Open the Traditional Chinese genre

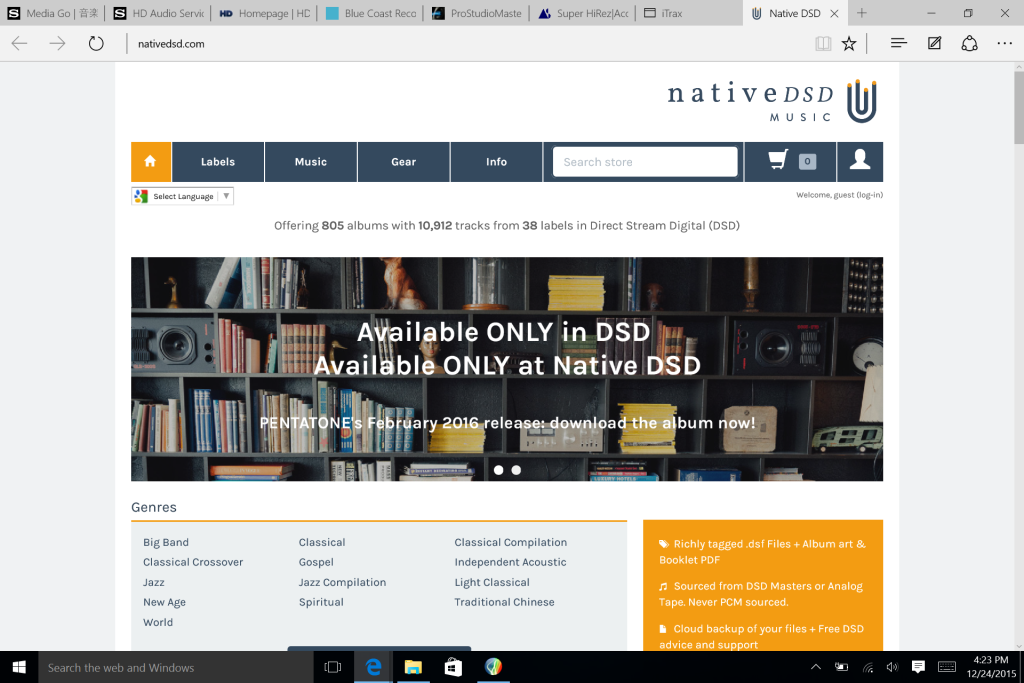tap(504, 602)
